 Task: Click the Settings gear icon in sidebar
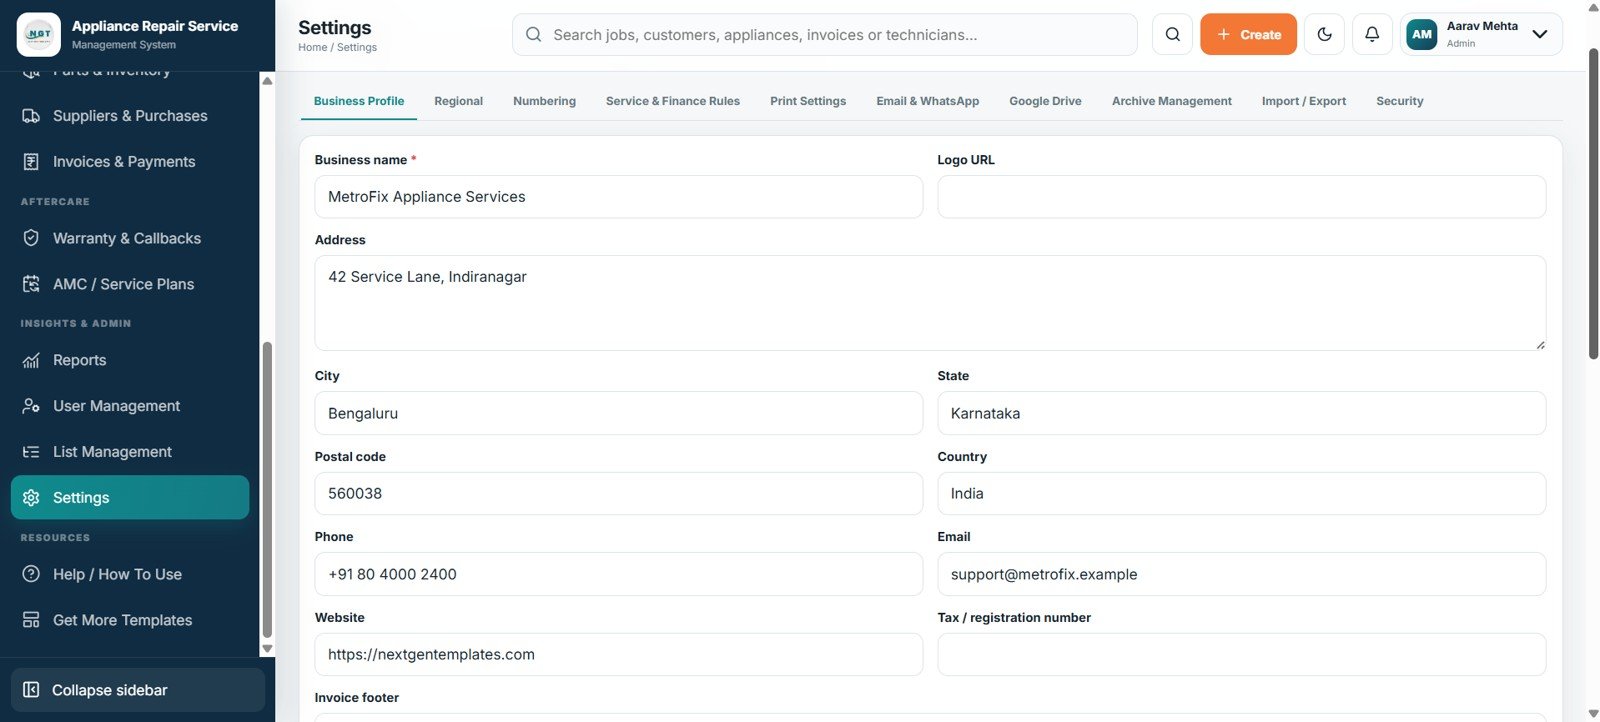pyautogui.click(x=31, y=498)
